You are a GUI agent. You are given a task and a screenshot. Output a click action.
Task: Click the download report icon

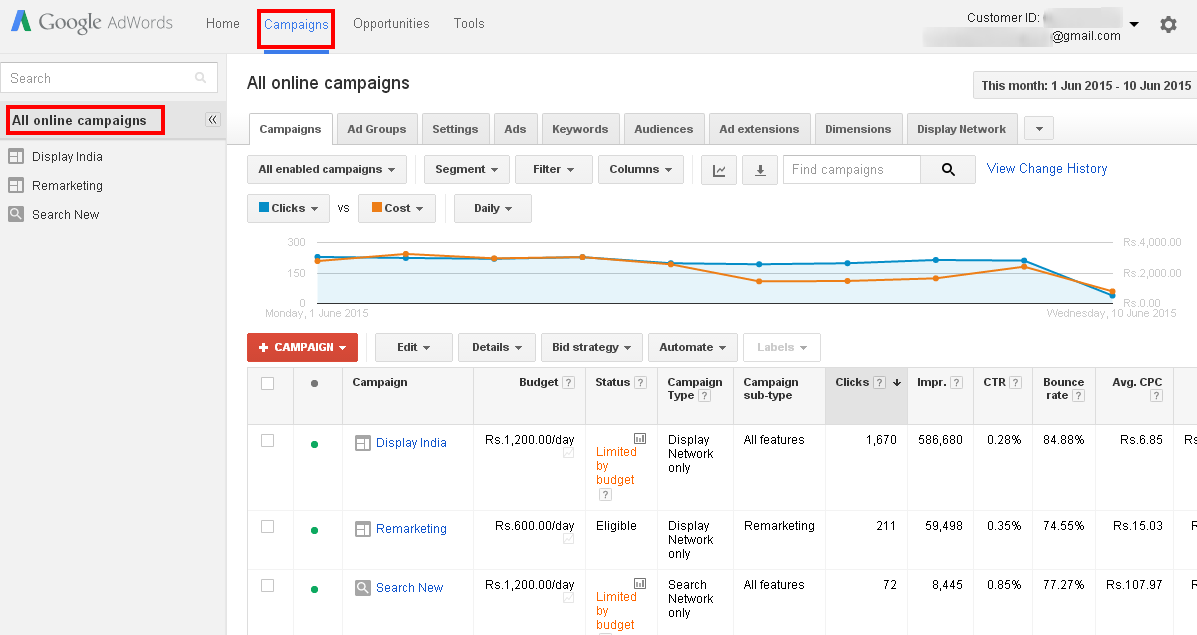coord(760,169)
